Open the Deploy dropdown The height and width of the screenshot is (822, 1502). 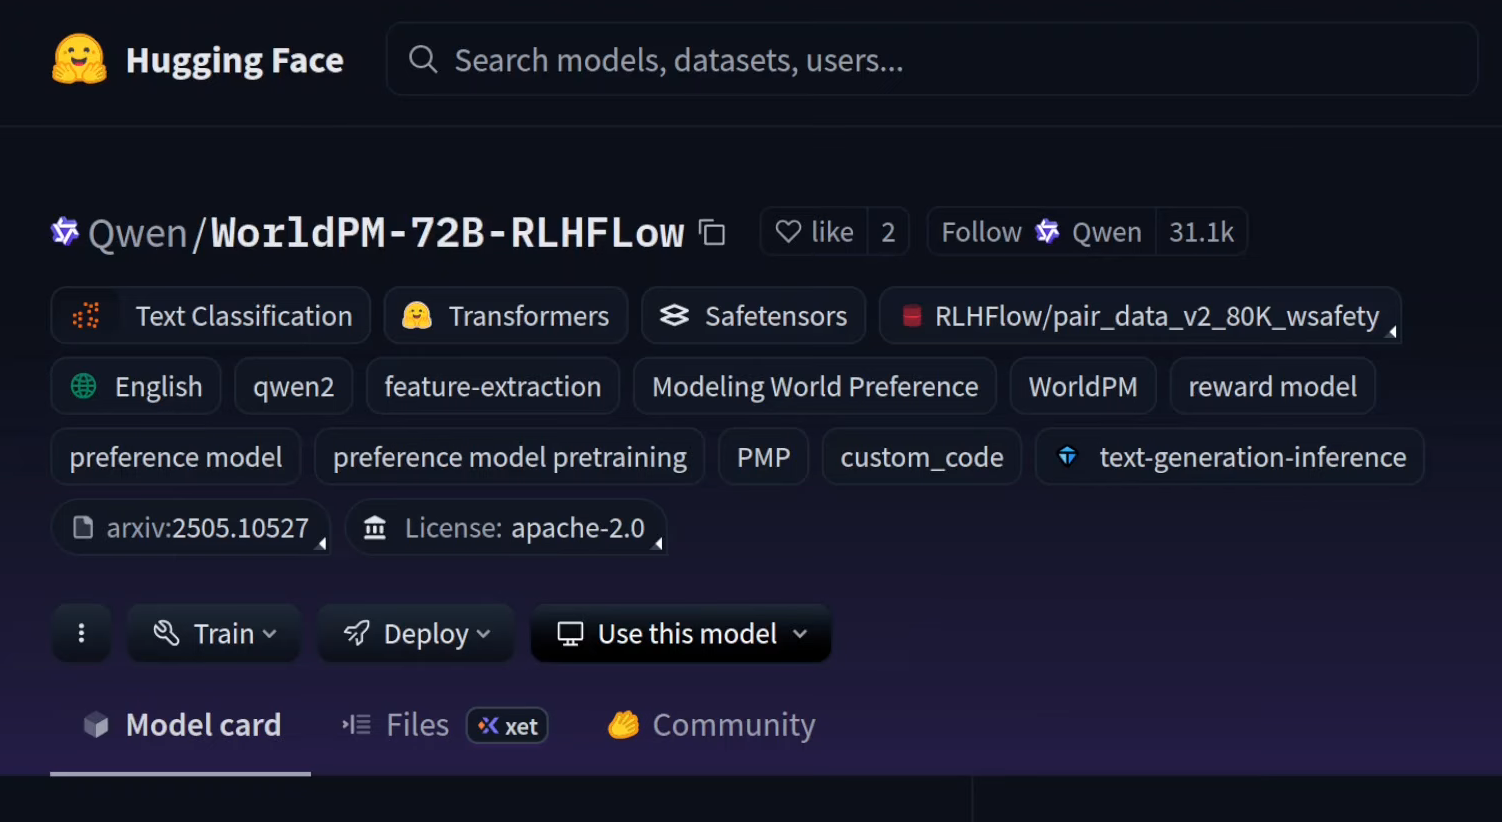pyautogui.click(x=416, y=633)
